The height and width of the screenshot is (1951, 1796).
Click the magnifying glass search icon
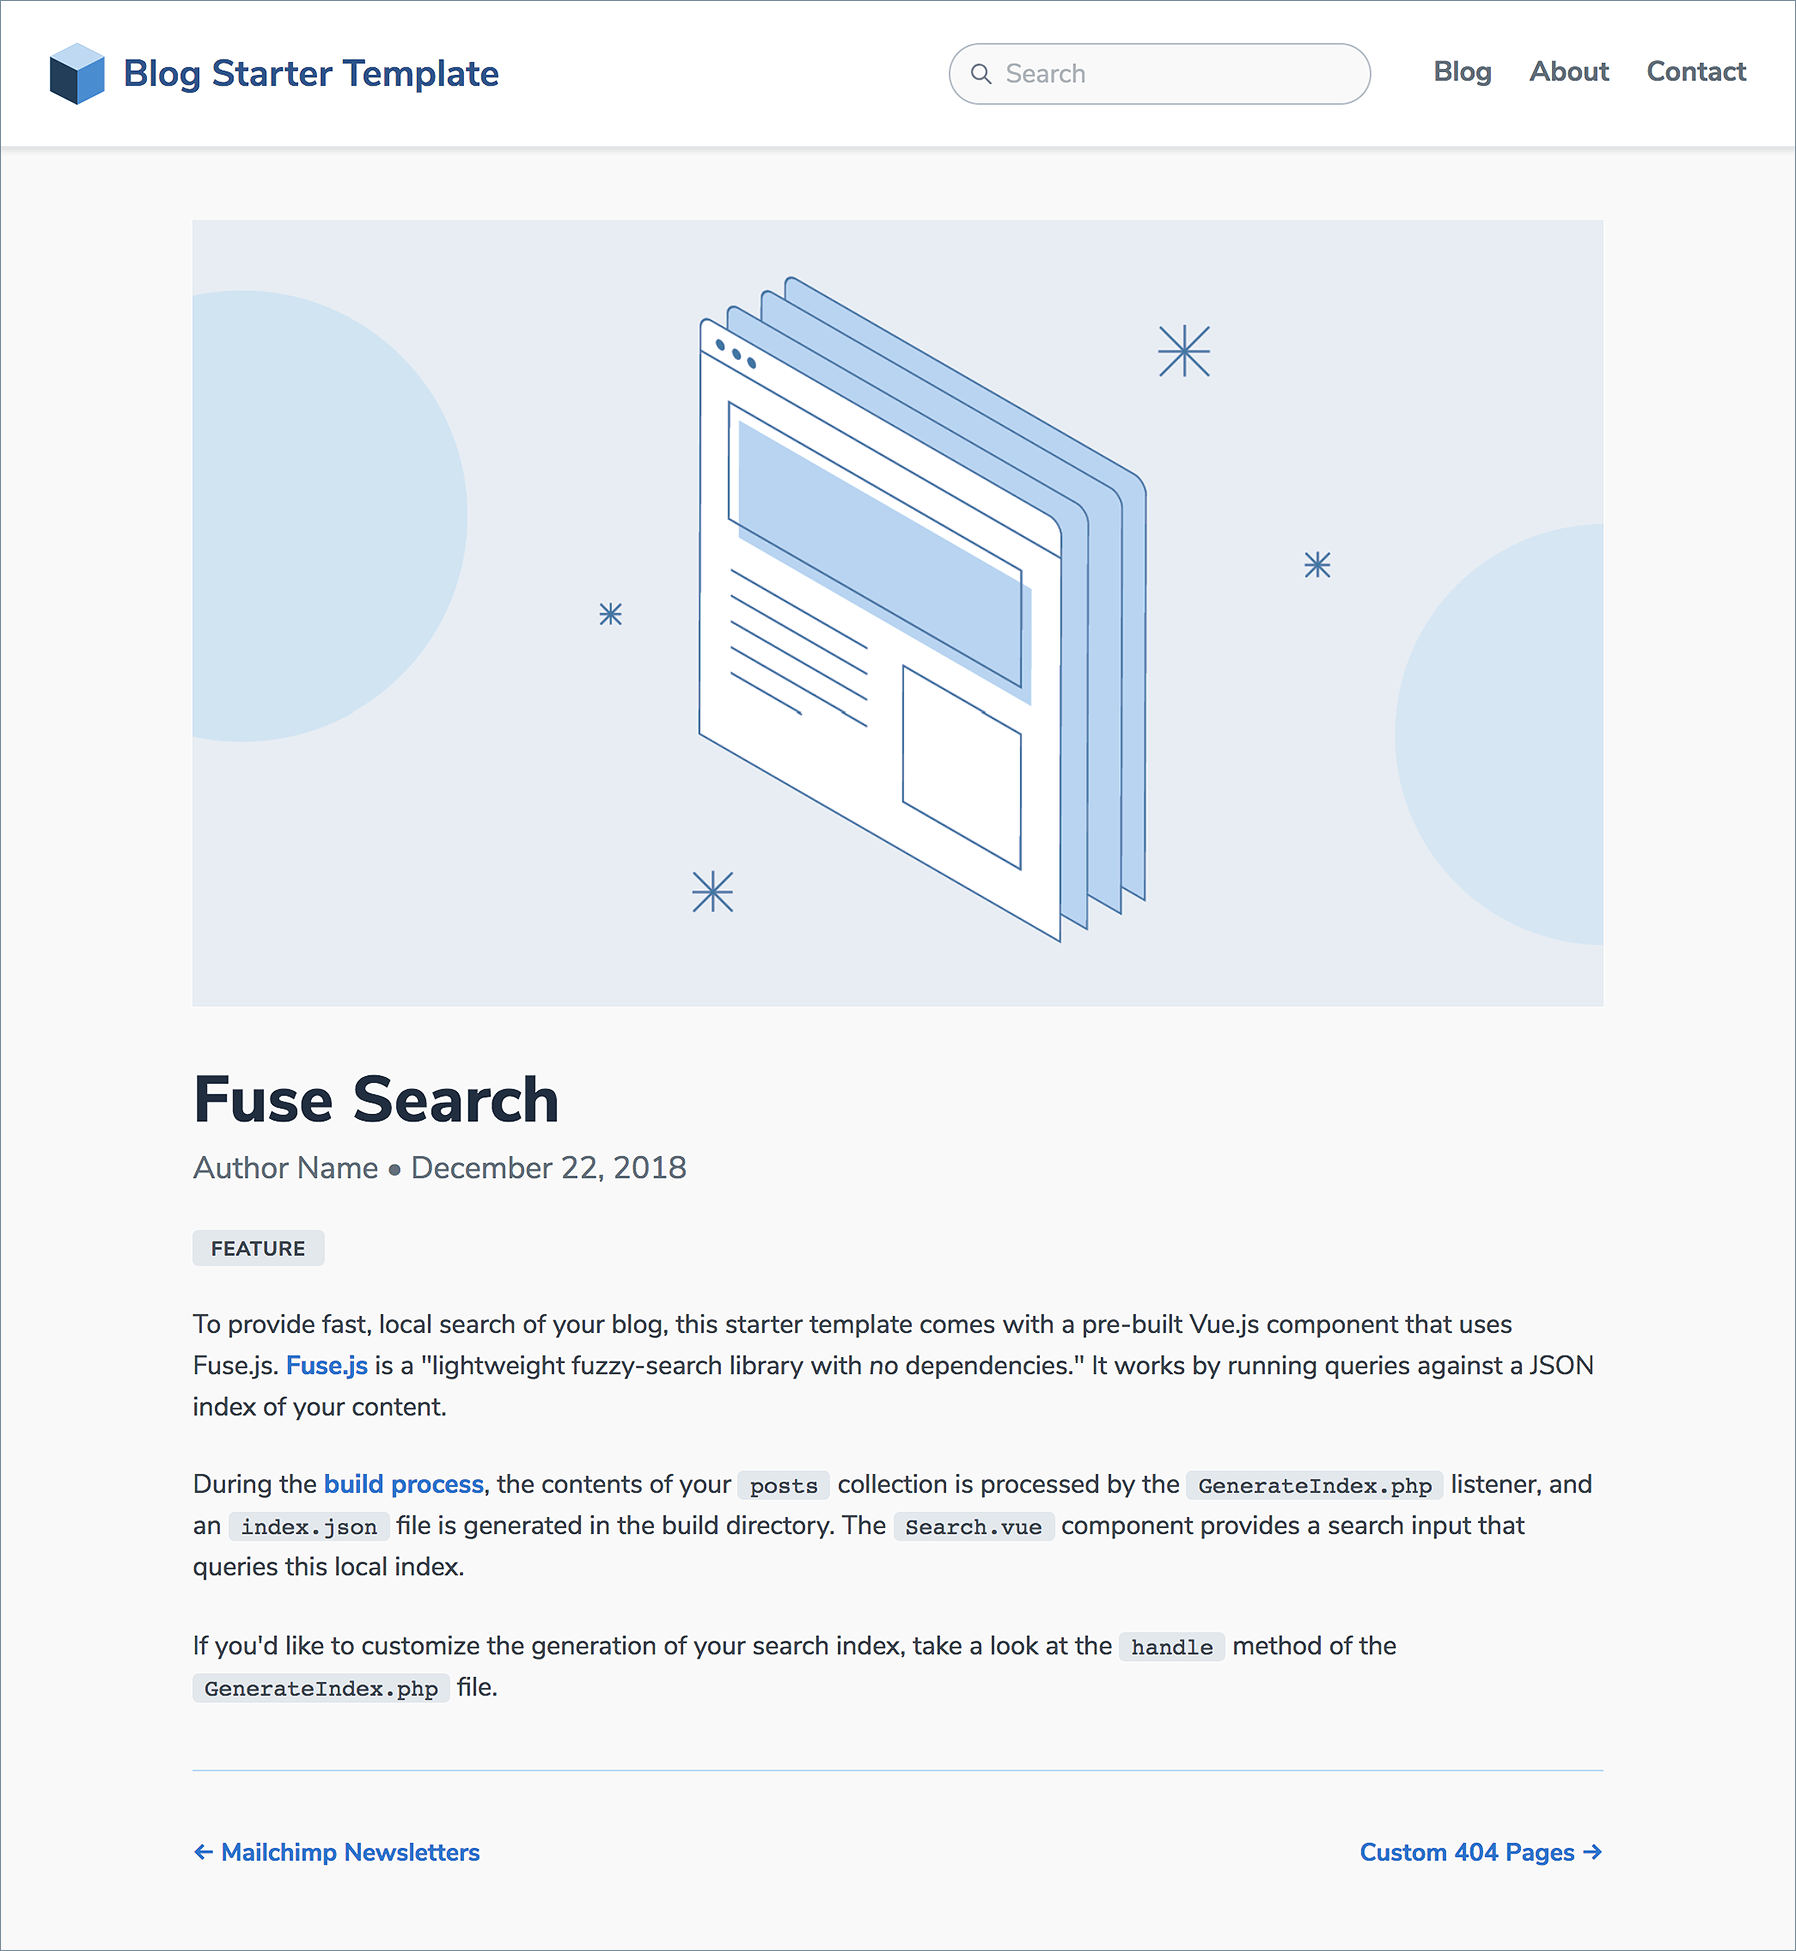click(x=981, y=74)
